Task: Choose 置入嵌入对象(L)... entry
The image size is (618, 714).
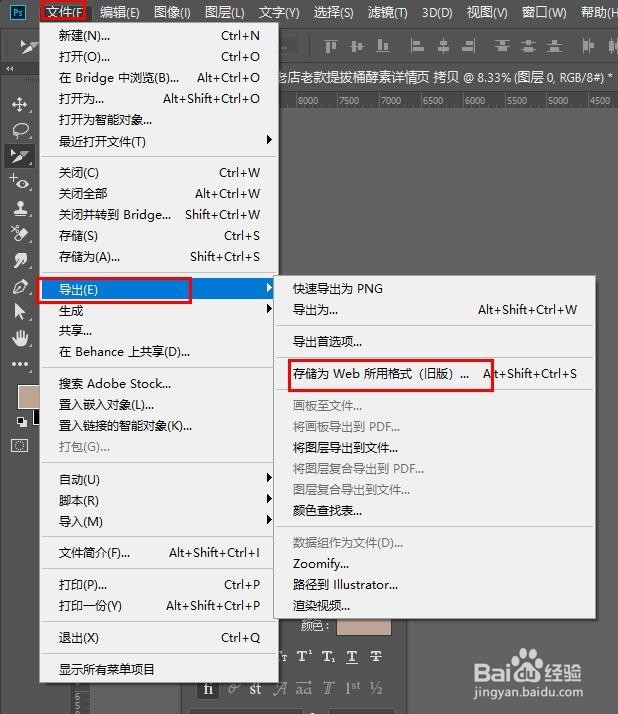Action: point(159,404)
